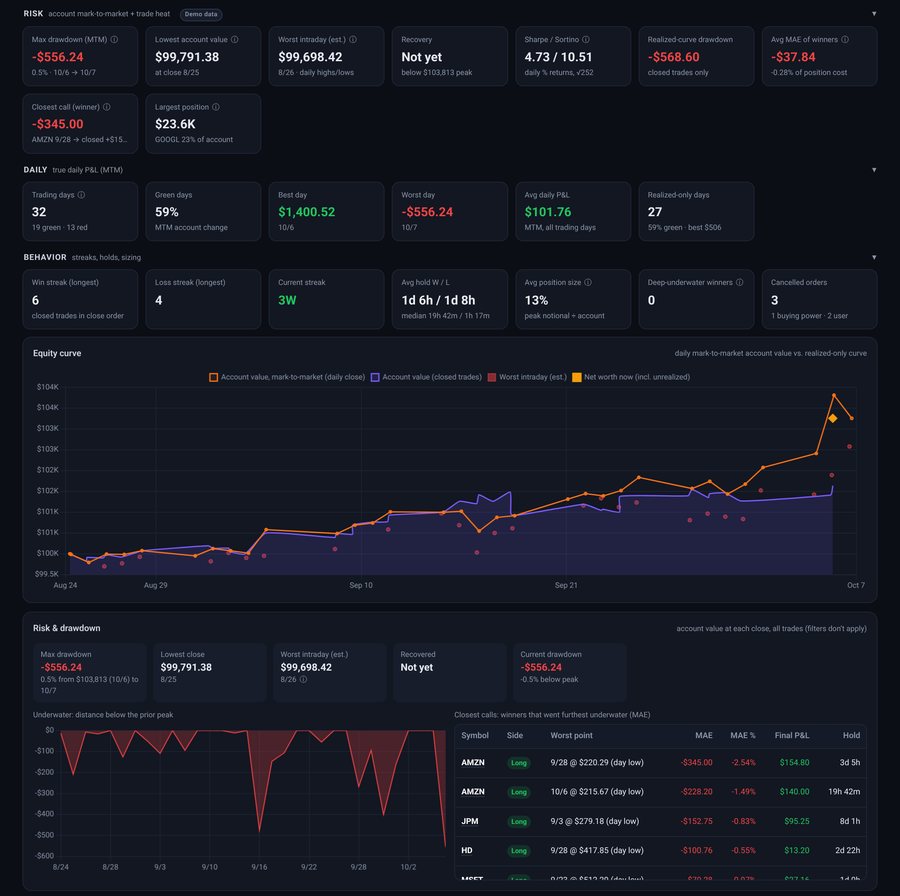Click the Long badge in the JPM row

pos(519,821)
